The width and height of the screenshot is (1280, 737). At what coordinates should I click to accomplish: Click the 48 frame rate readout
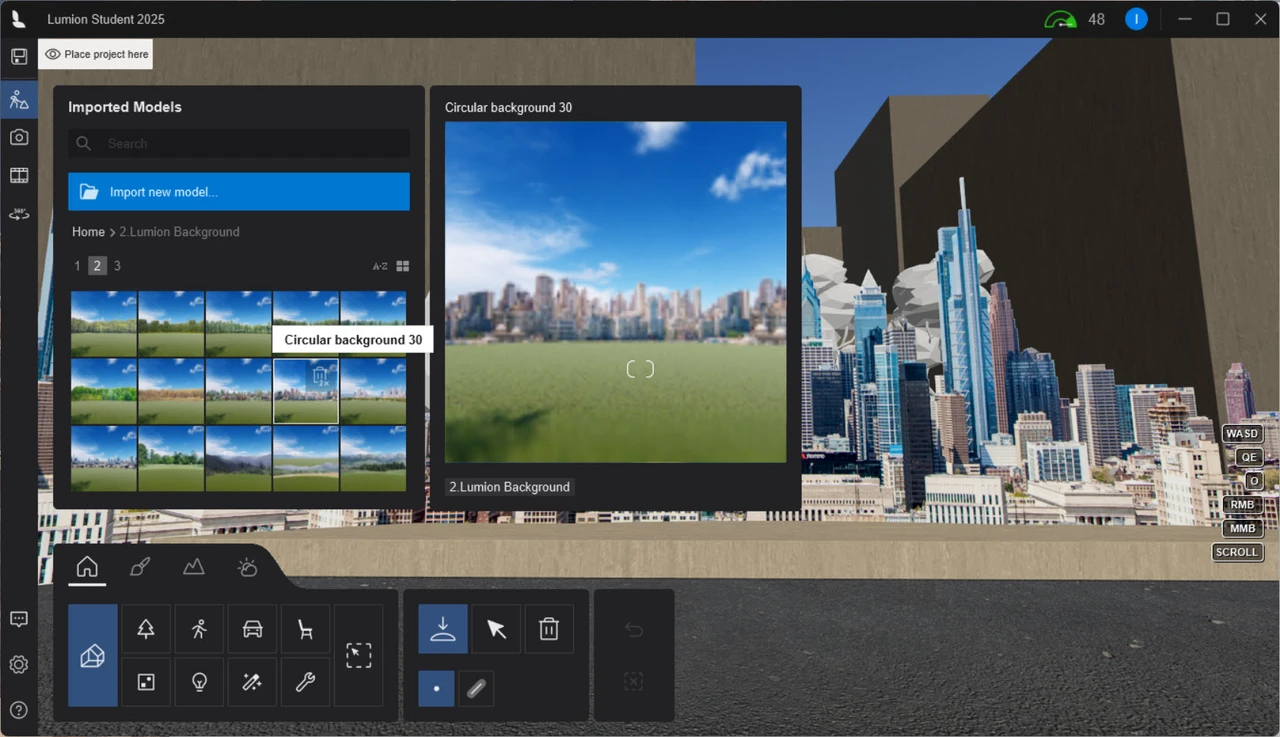[x=1096, y=19]
